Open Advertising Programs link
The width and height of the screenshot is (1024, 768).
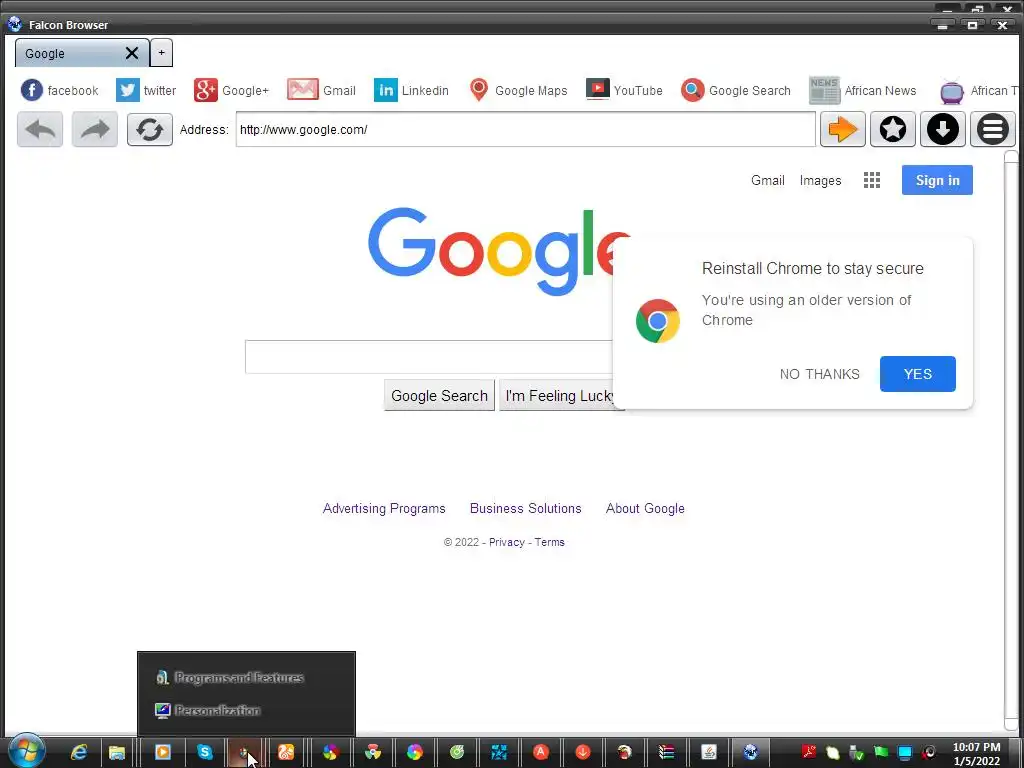click(x=384, y=508)
